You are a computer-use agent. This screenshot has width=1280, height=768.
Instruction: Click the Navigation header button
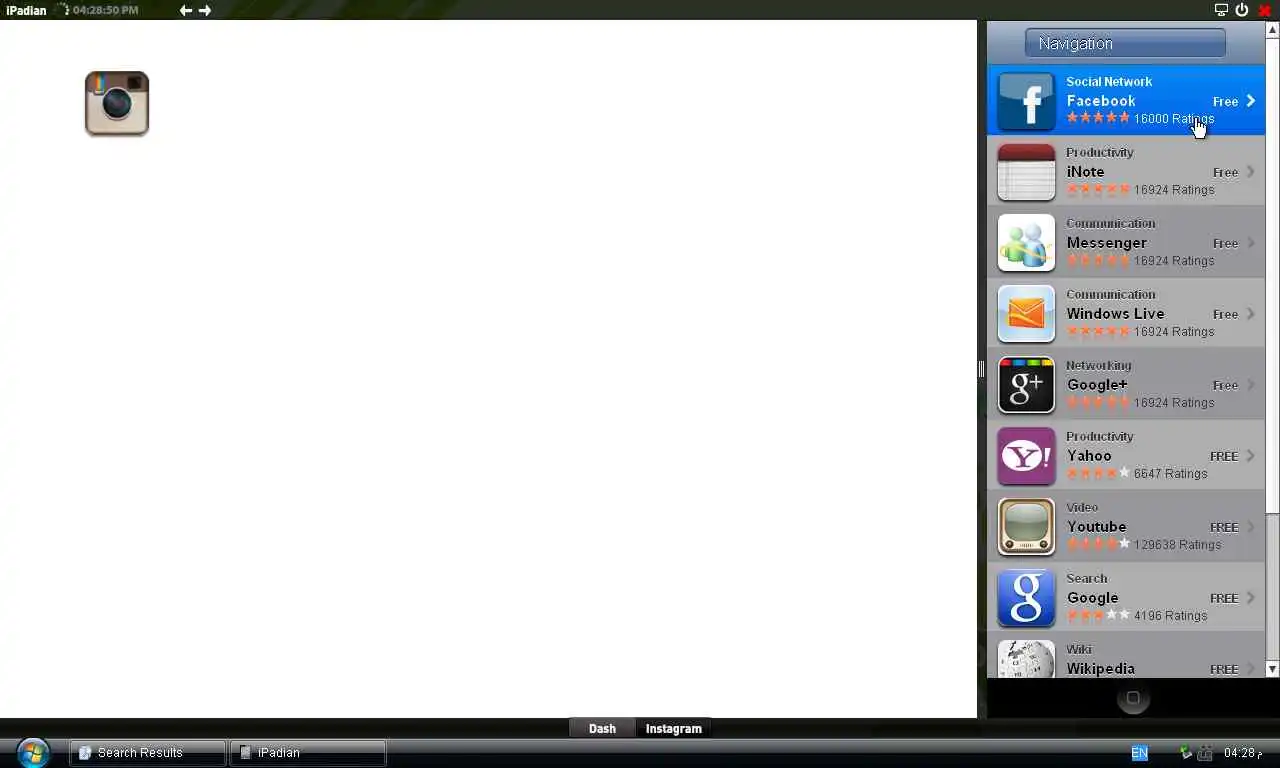pyautogui.click(x=1125, y=43)
